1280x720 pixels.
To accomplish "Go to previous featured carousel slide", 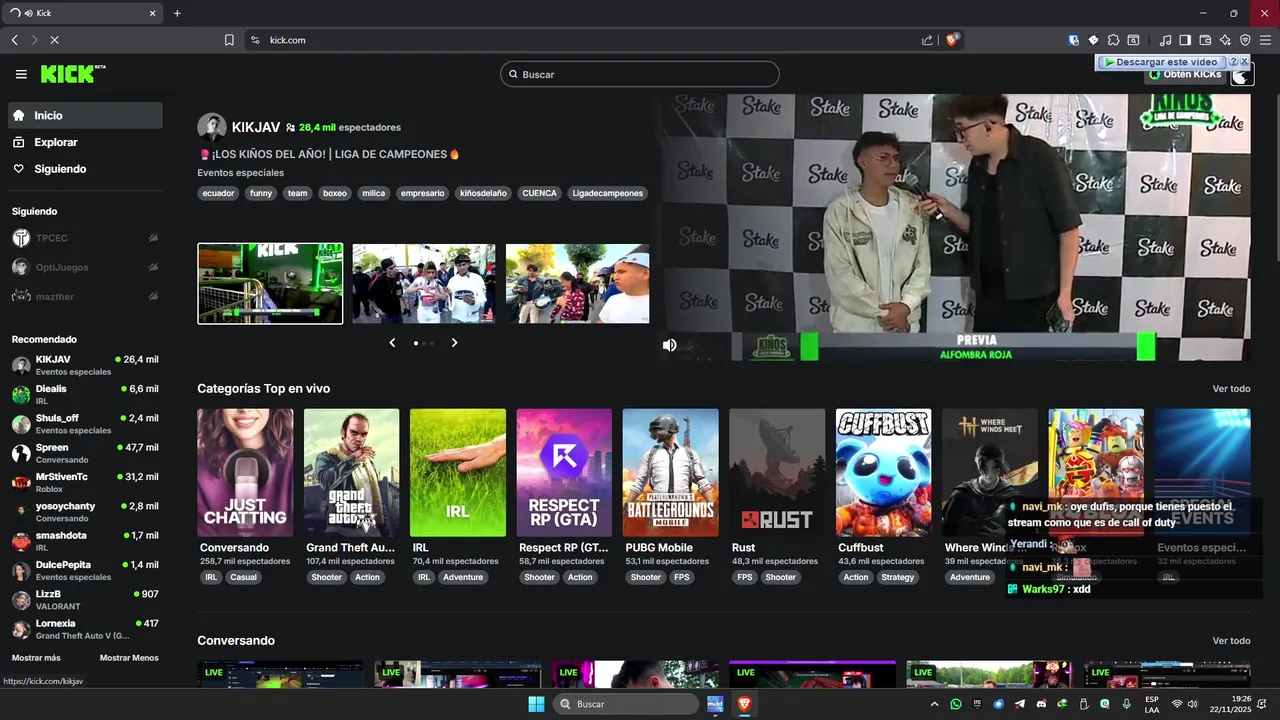I will [392, 343].
